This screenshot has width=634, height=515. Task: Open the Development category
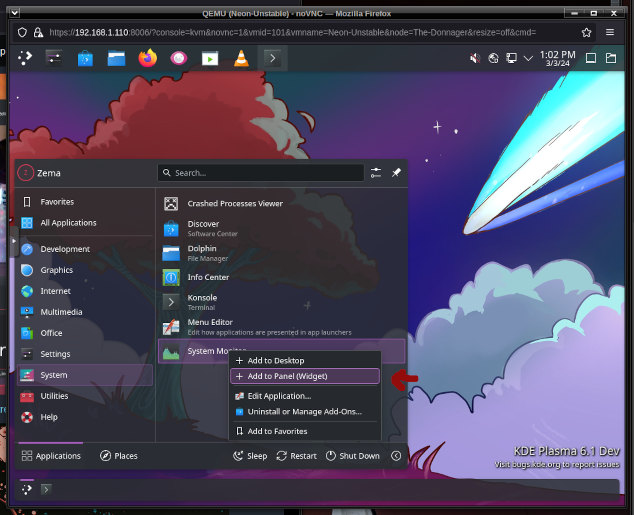pos(85,249)
